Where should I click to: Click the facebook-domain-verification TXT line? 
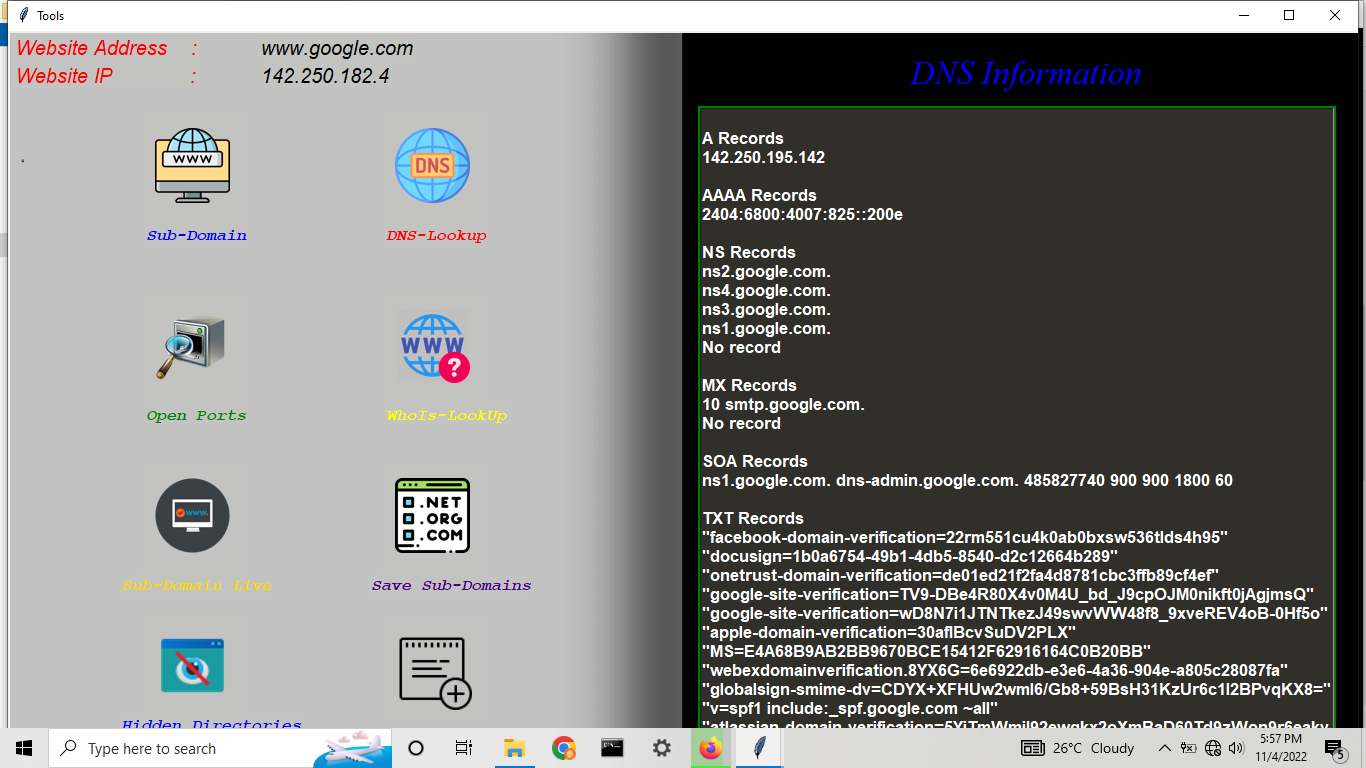pyautogui.click(x=965, y=537)
